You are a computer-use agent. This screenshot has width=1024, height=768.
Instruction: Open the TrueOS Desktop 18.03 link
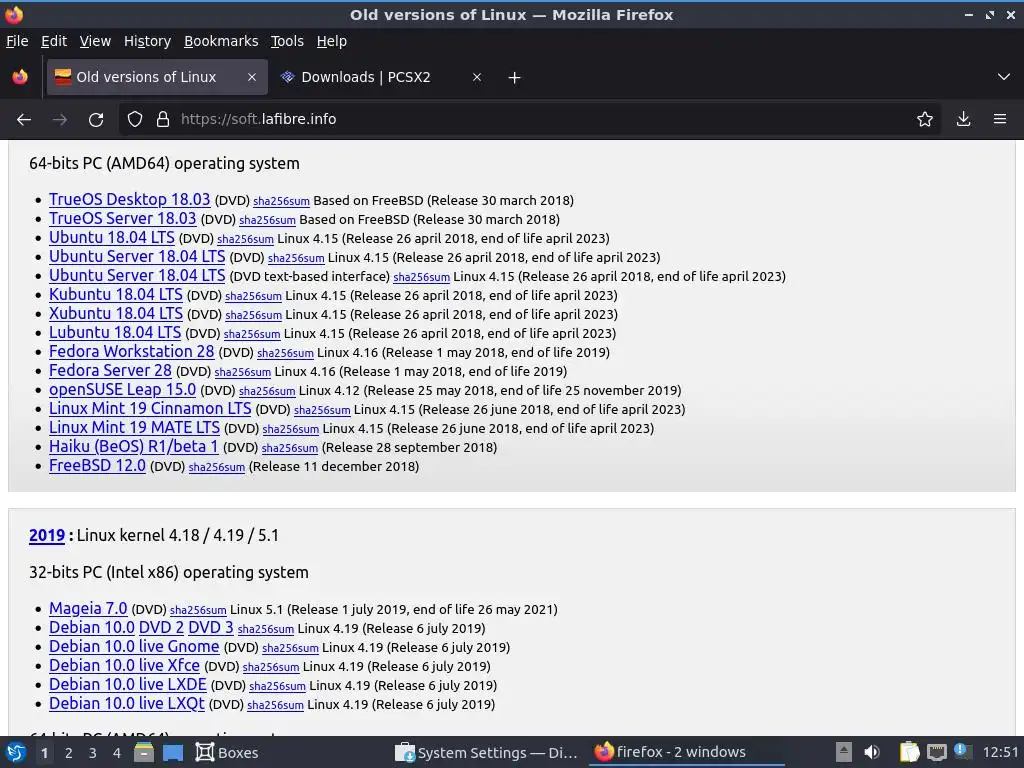[x=129, y=199]
